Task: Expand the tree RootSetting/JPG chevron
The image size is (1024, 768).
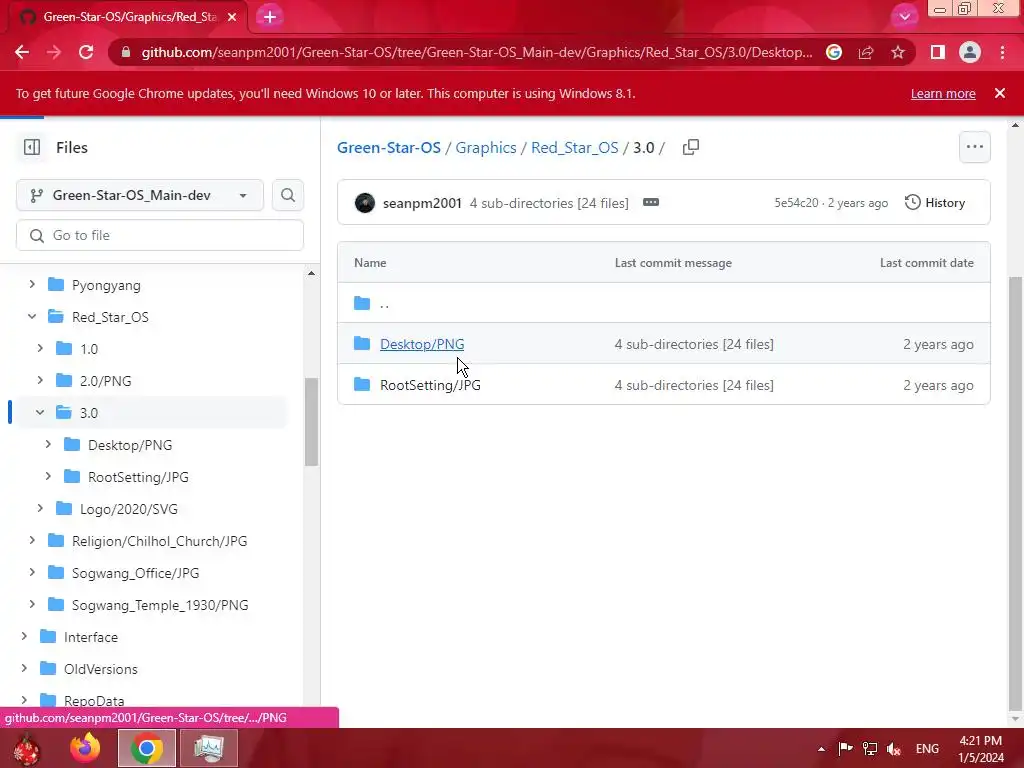Action: tap(48, 476)
